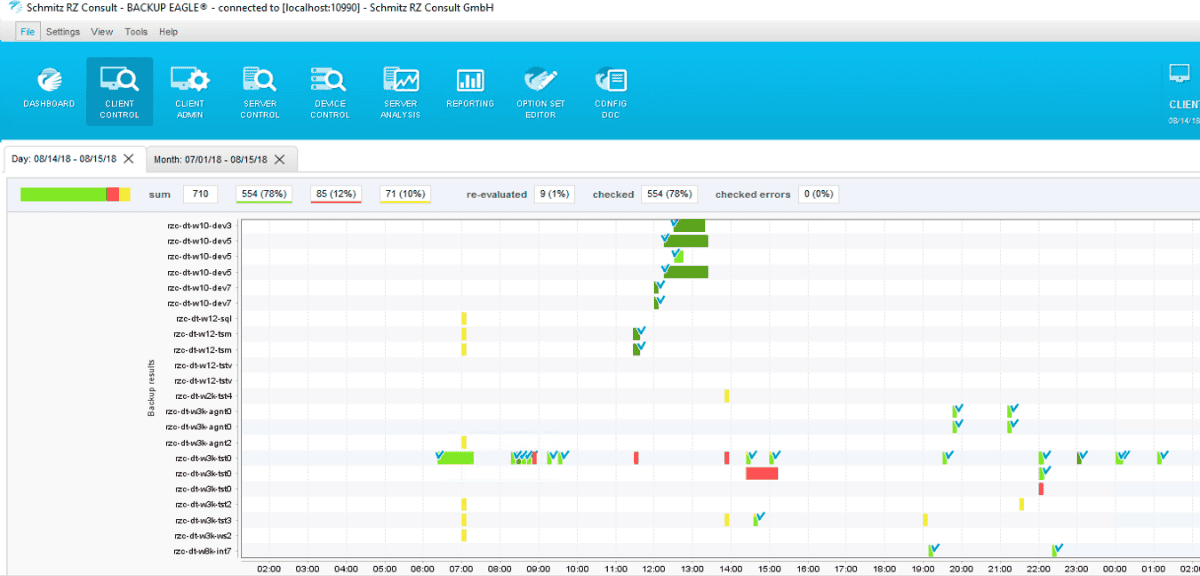Click the yellow 71 (10%) warning filter
Screen dimensions: 1200x576
tap(405, 194)
